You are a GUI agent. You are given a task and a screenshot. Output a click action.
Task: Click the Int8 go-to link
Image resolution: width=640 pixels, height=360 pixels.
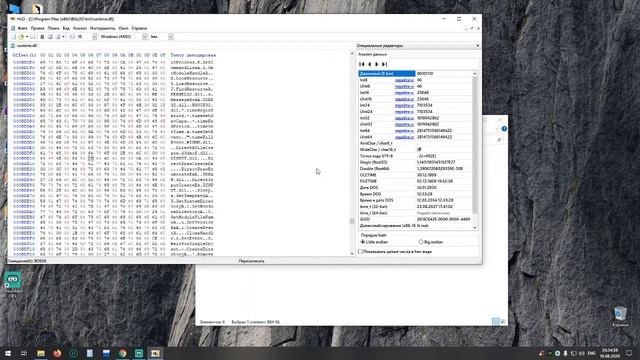(x=404, y=80)
